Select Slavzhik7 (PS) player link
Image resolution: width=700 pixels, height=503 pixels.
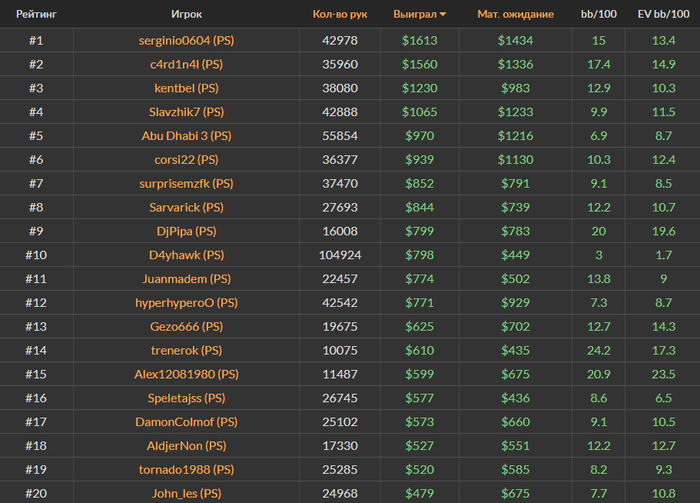coord(187,112)
